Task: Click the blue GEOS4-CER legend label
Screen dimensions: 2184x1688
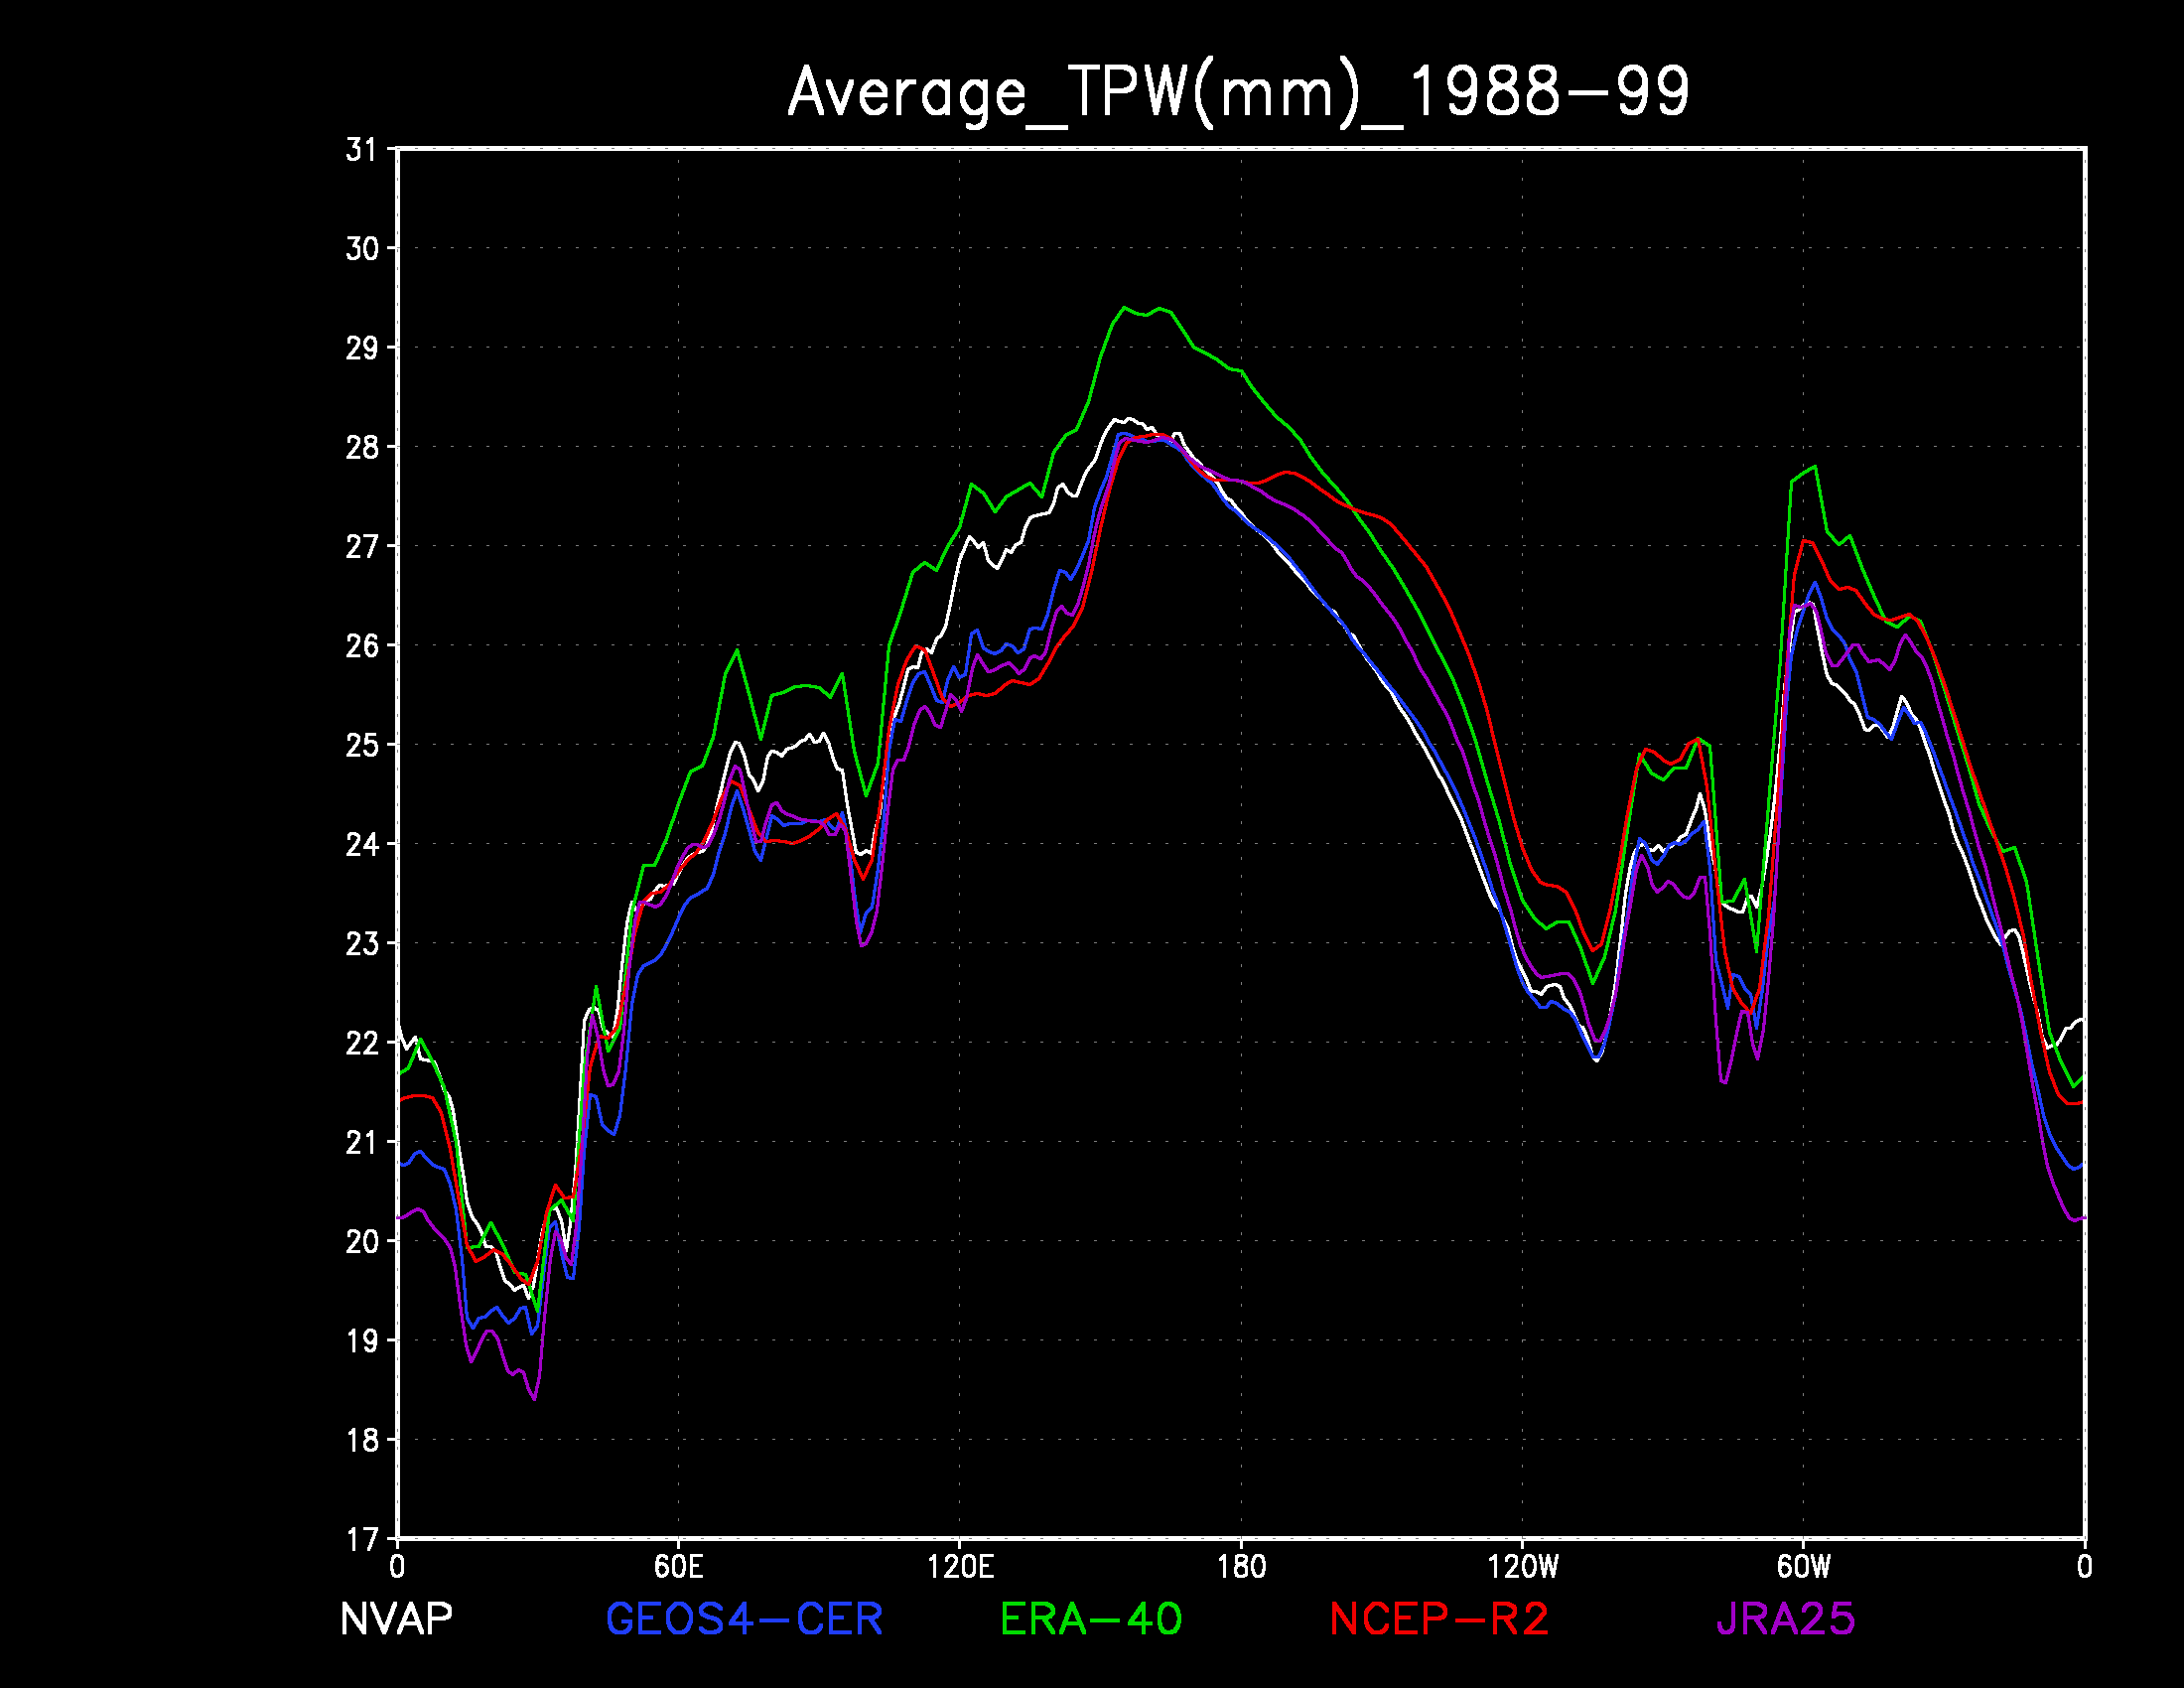Action: tap(744, 1619)
